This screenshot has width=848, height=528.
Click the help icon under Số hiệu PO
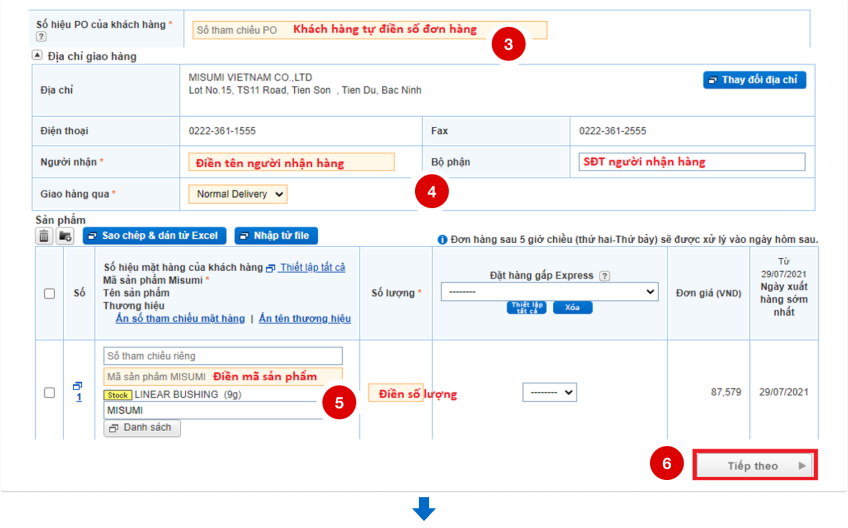[41, 37]
